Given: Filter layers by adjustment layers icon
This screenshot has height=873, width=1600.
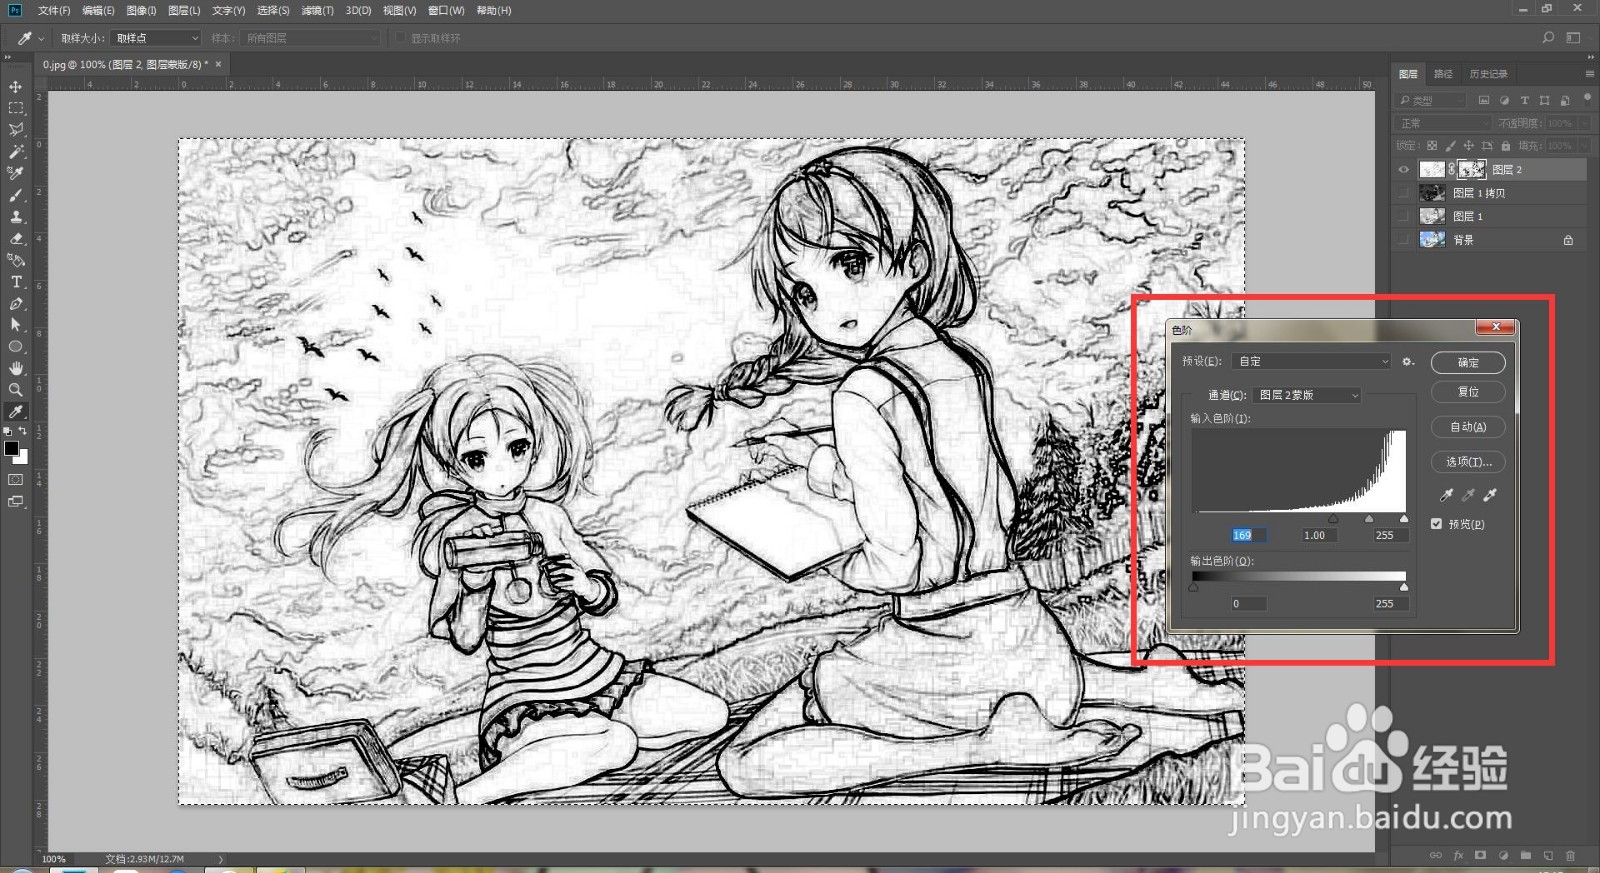Looking at the screenshot, I should 1504,100.
